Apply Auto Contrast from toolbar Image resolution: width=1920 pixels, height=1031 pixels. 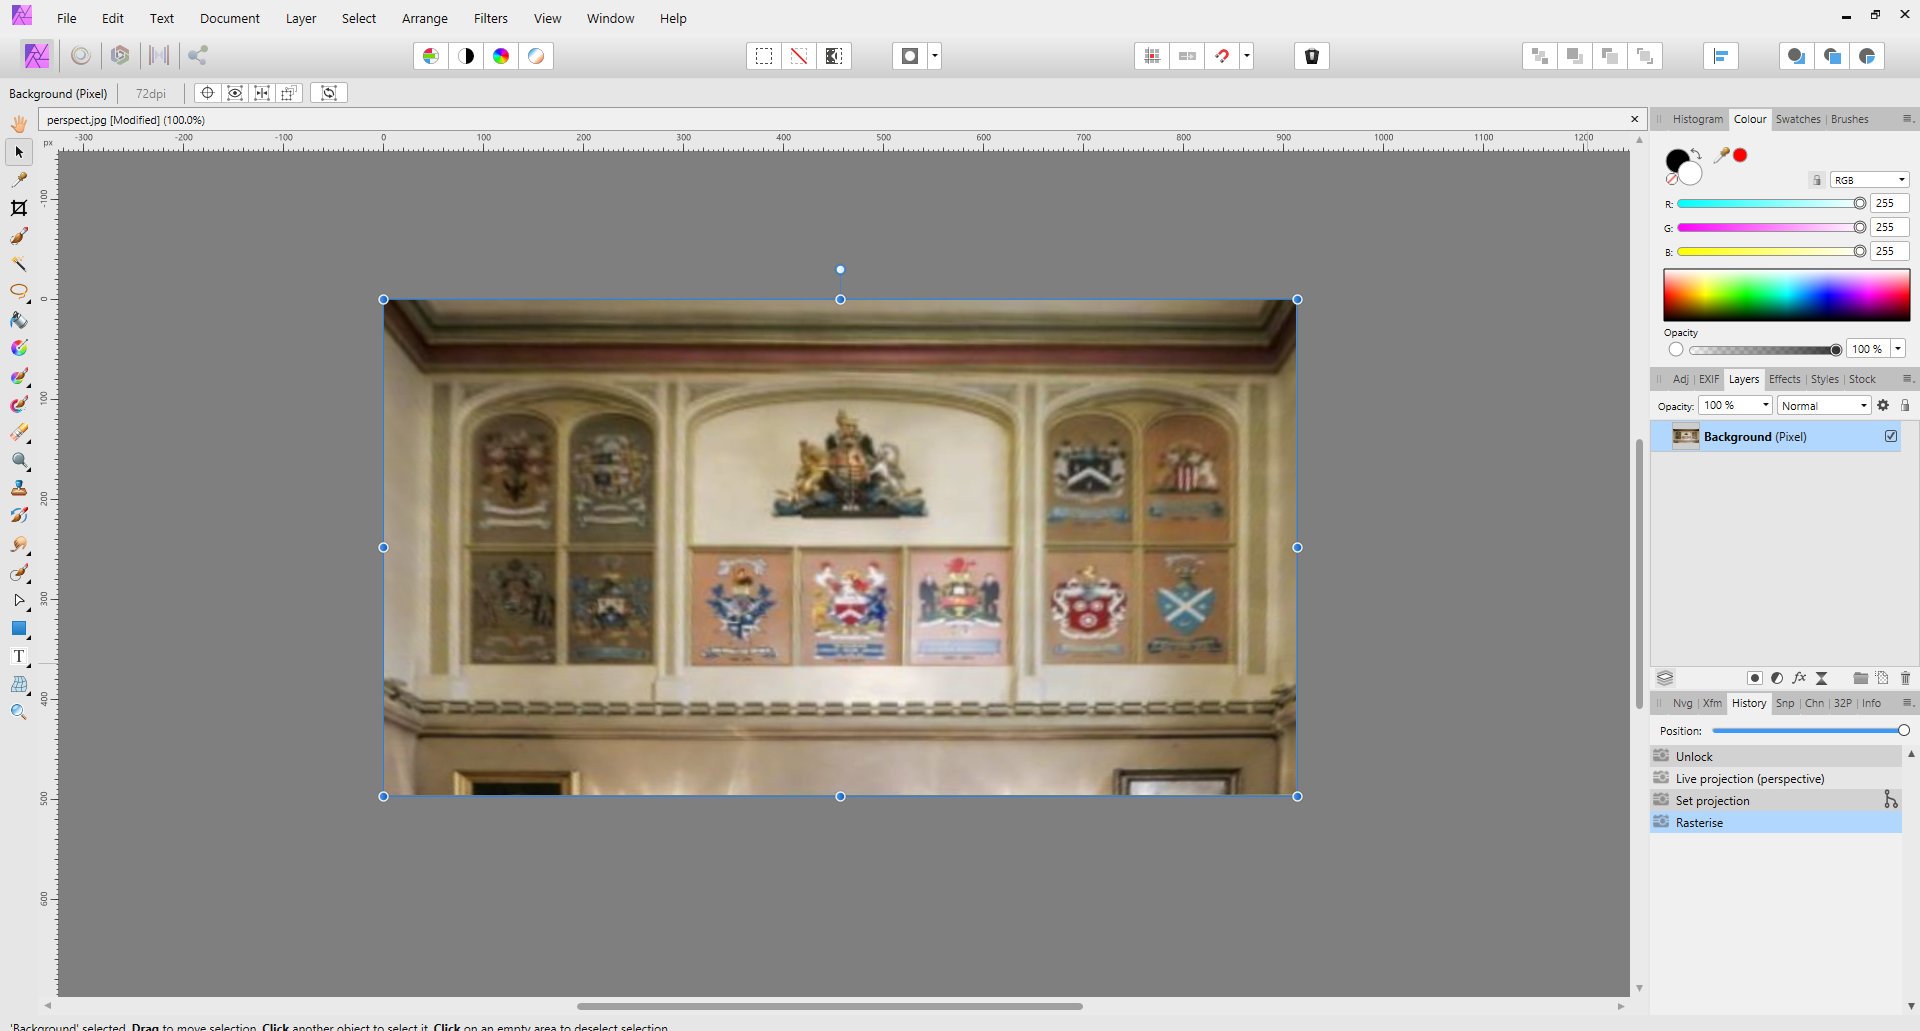click(466, 56)
